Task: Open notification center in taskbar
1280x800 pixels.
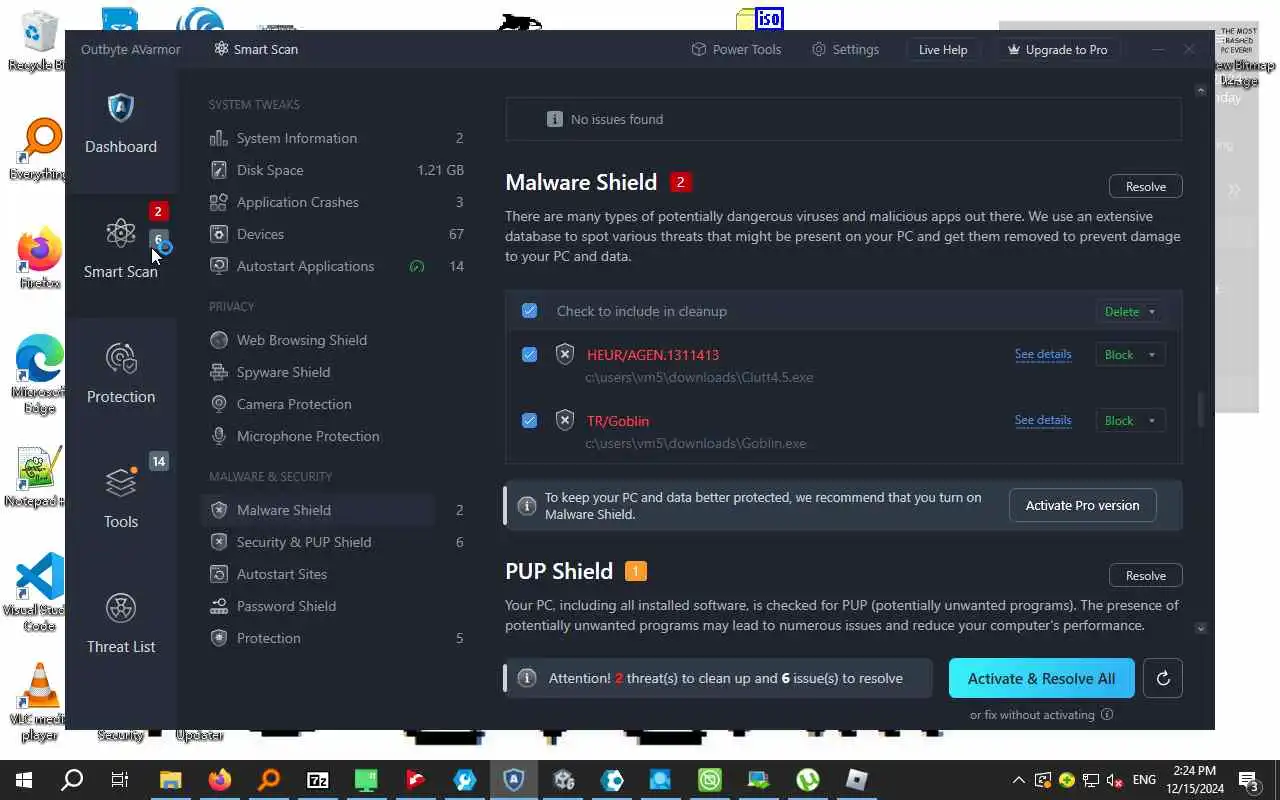Action: point(1249,780)
